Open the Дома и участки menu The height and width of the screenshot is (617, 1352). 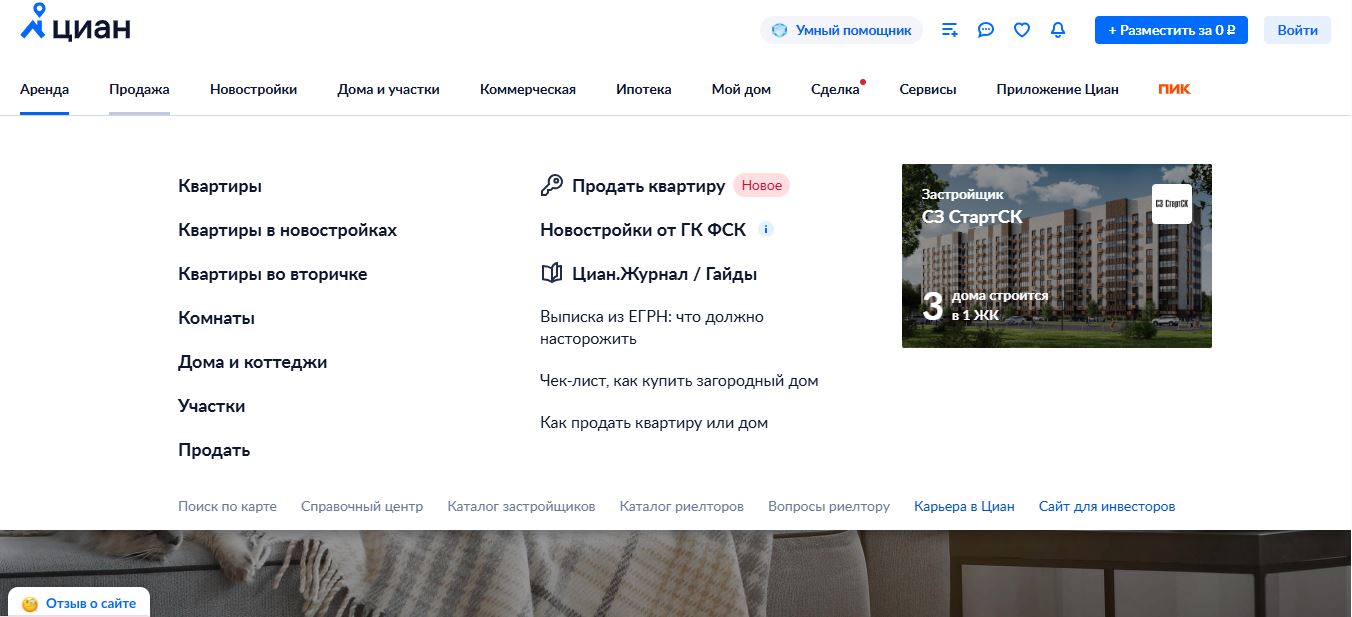(x=388, y=89)
